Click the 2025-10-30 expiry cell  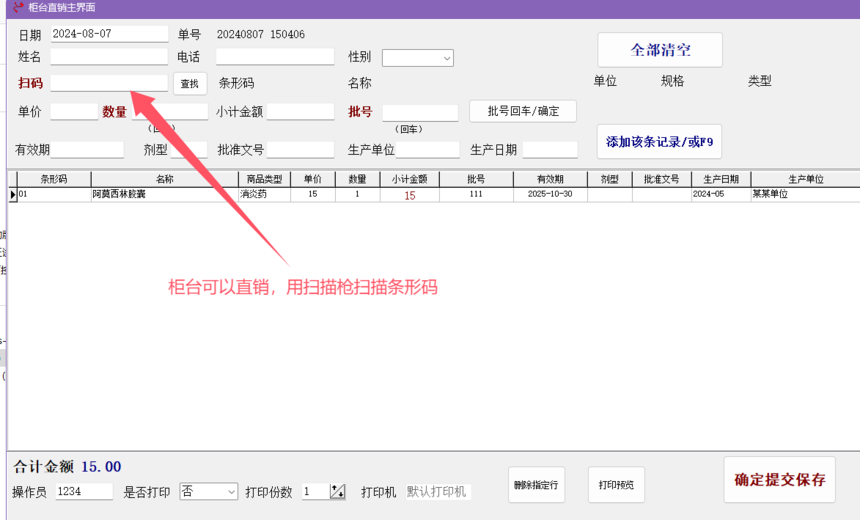(x=550, y=194)
